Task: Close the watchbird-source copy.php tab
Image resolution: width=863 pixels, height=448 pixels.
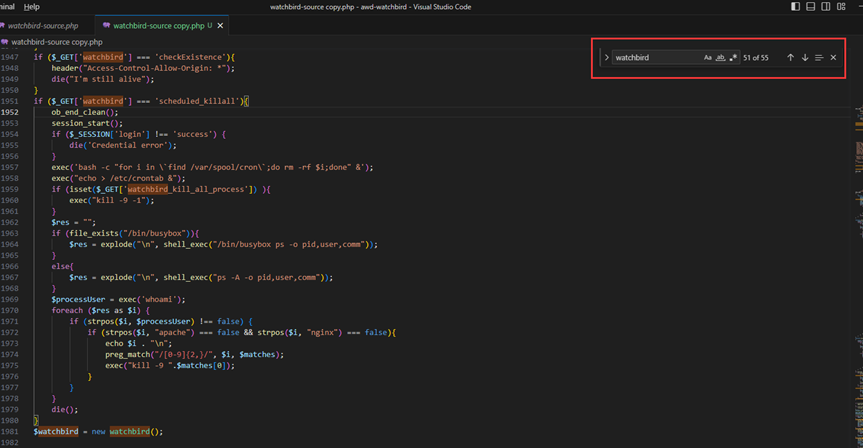Action: (x=222, y=25)
